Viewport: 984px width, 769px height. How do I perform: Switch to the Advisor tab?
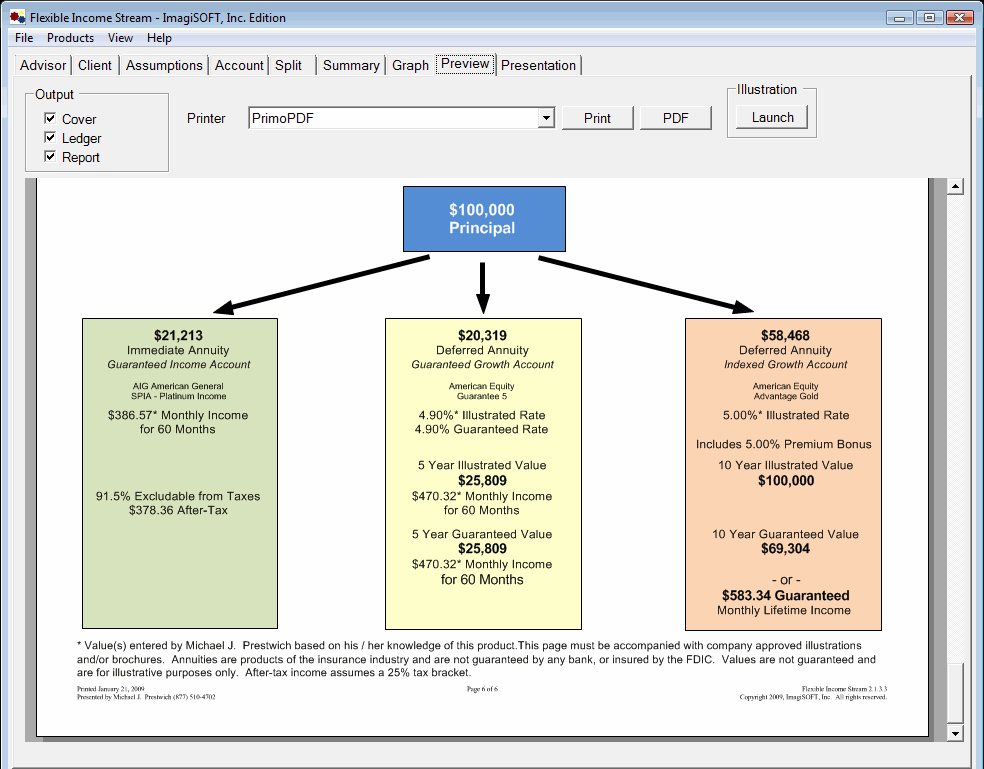coord(43,65)
